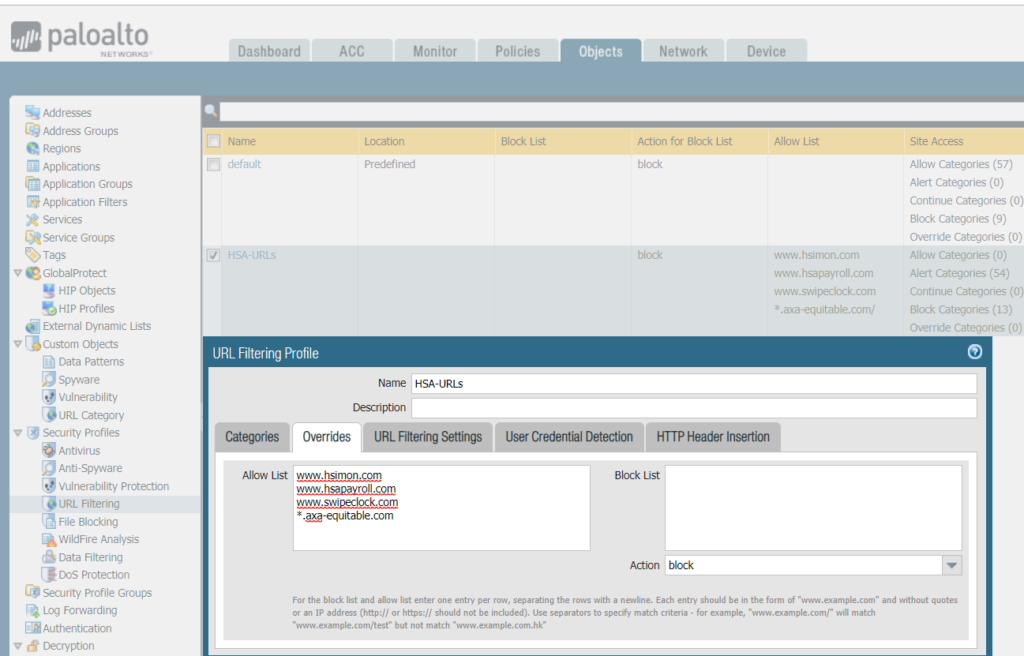
Task: Open the Action dropdown arrow
Action: coord(952,565)
